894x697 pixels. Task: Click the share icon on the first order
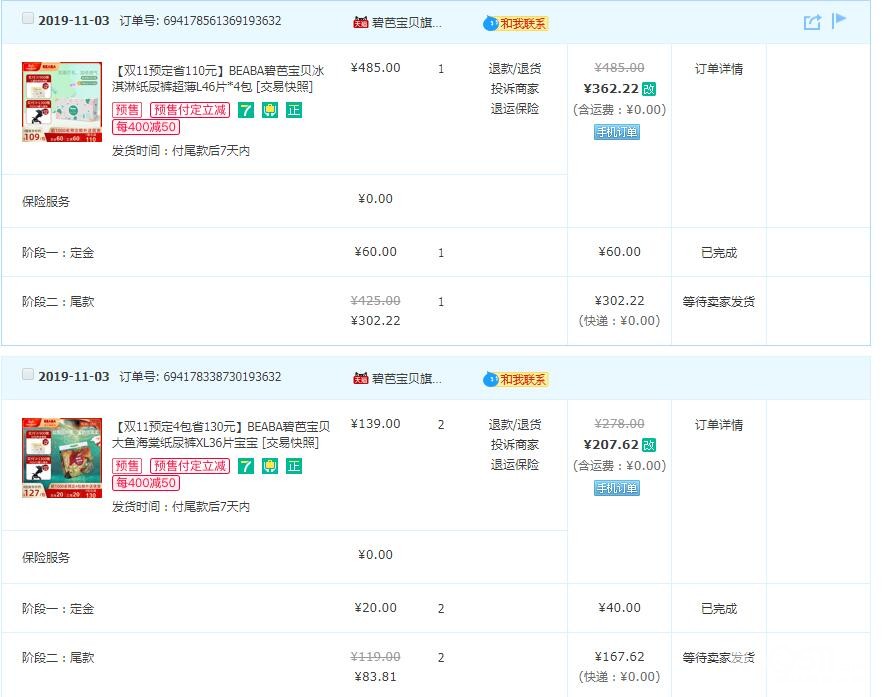coord(812,22)
